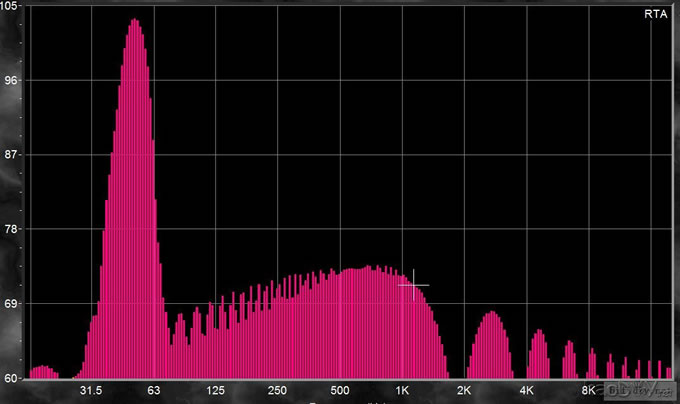This screenshot has height=404, width=680.
Task: Select the 69 level axis label
Action: coord(14,303)
